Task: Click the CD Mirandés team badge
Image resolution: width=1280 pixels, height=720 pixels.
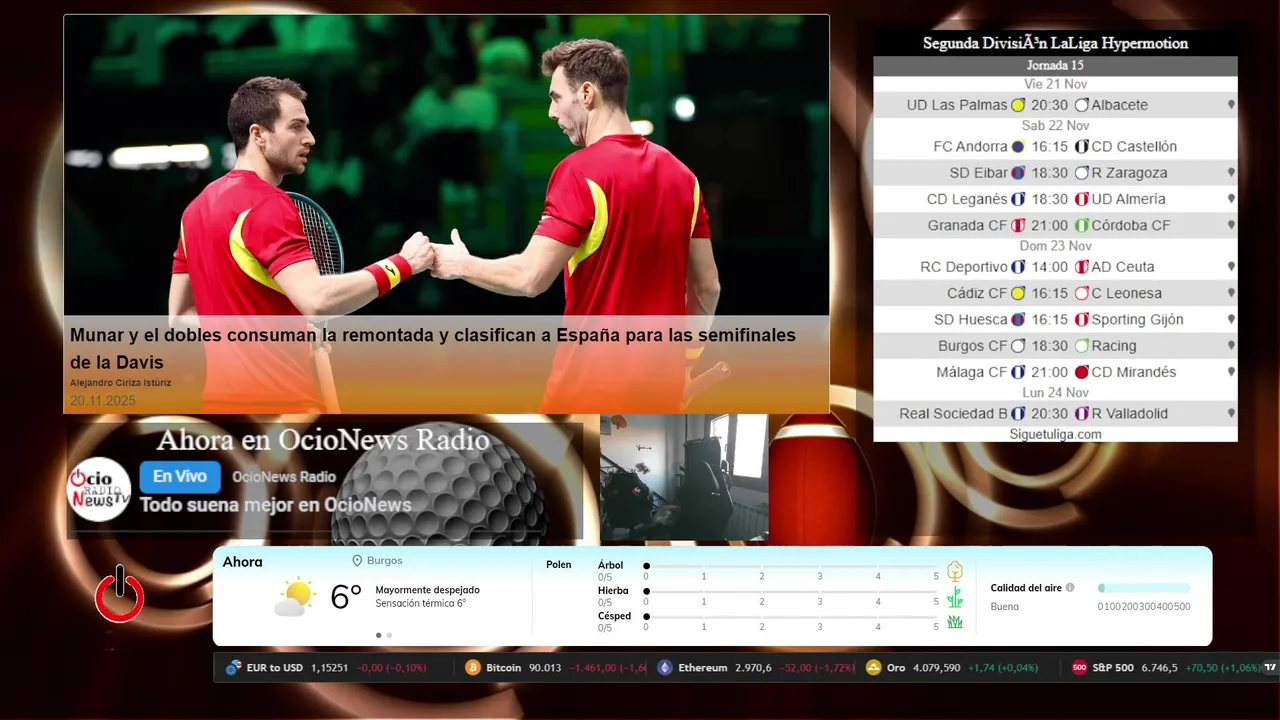Action: tap(1081, 372)
